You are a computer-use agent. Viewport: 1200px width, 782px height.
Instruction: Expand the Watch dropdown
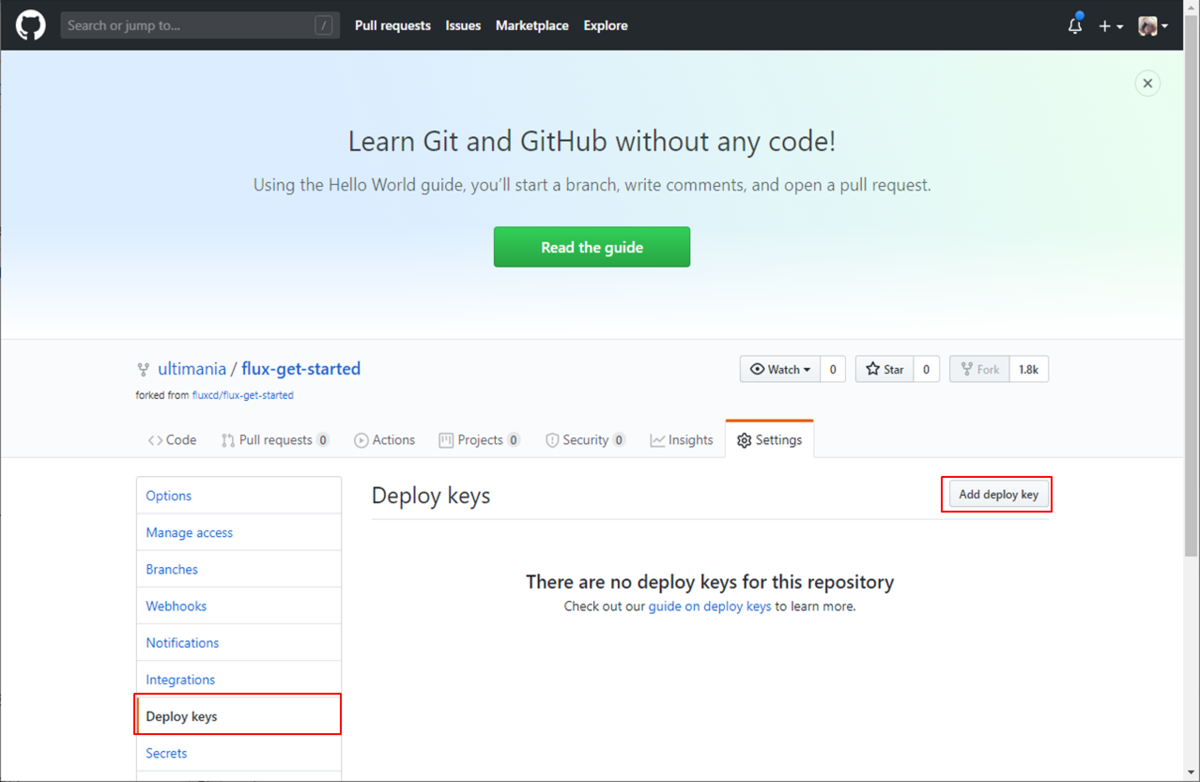click(x=780, y=369)
